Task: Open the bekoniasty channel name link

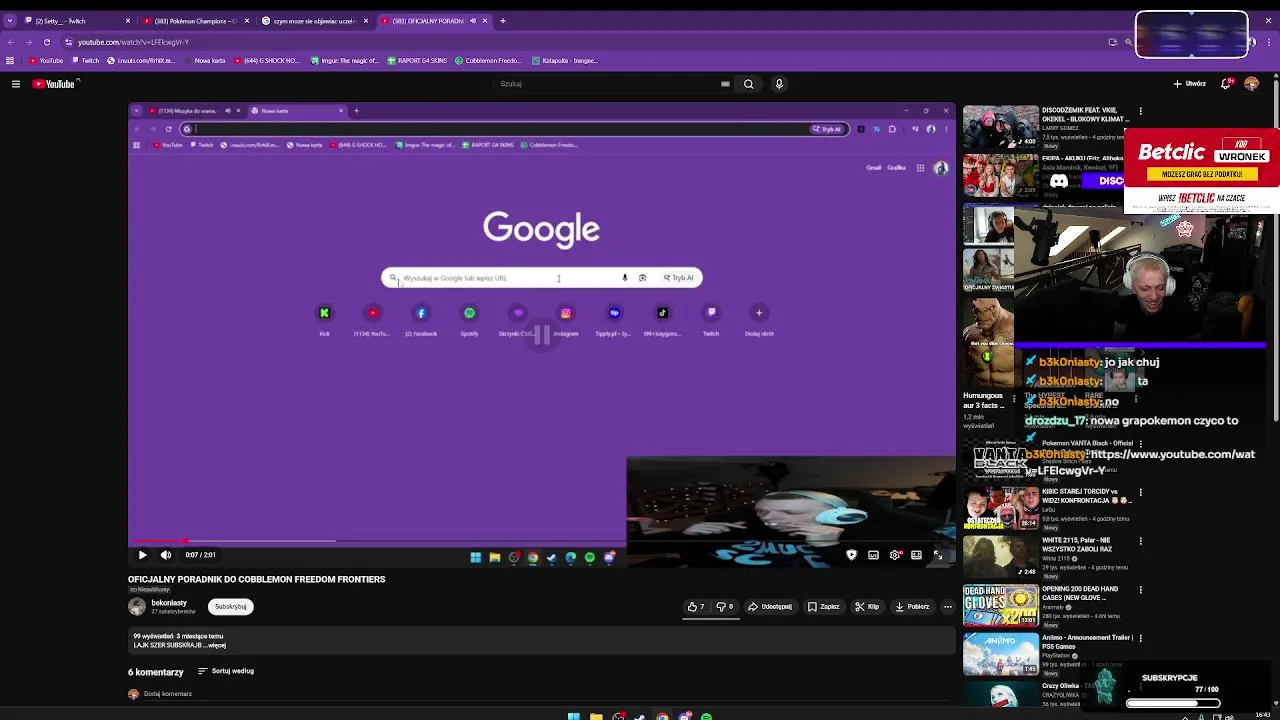Action: pyautogui.click(x=169, y=603)
